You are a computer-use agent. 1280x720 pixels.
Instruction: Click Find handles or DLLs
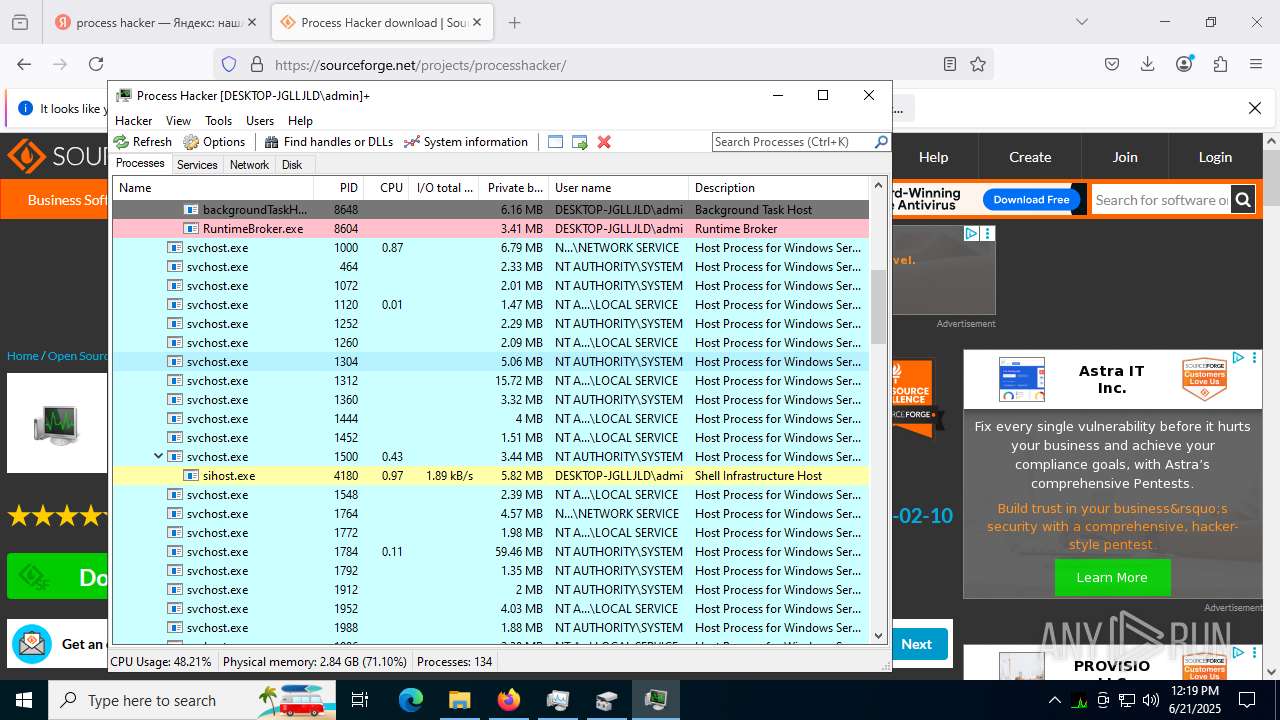(x=329, y=142)
